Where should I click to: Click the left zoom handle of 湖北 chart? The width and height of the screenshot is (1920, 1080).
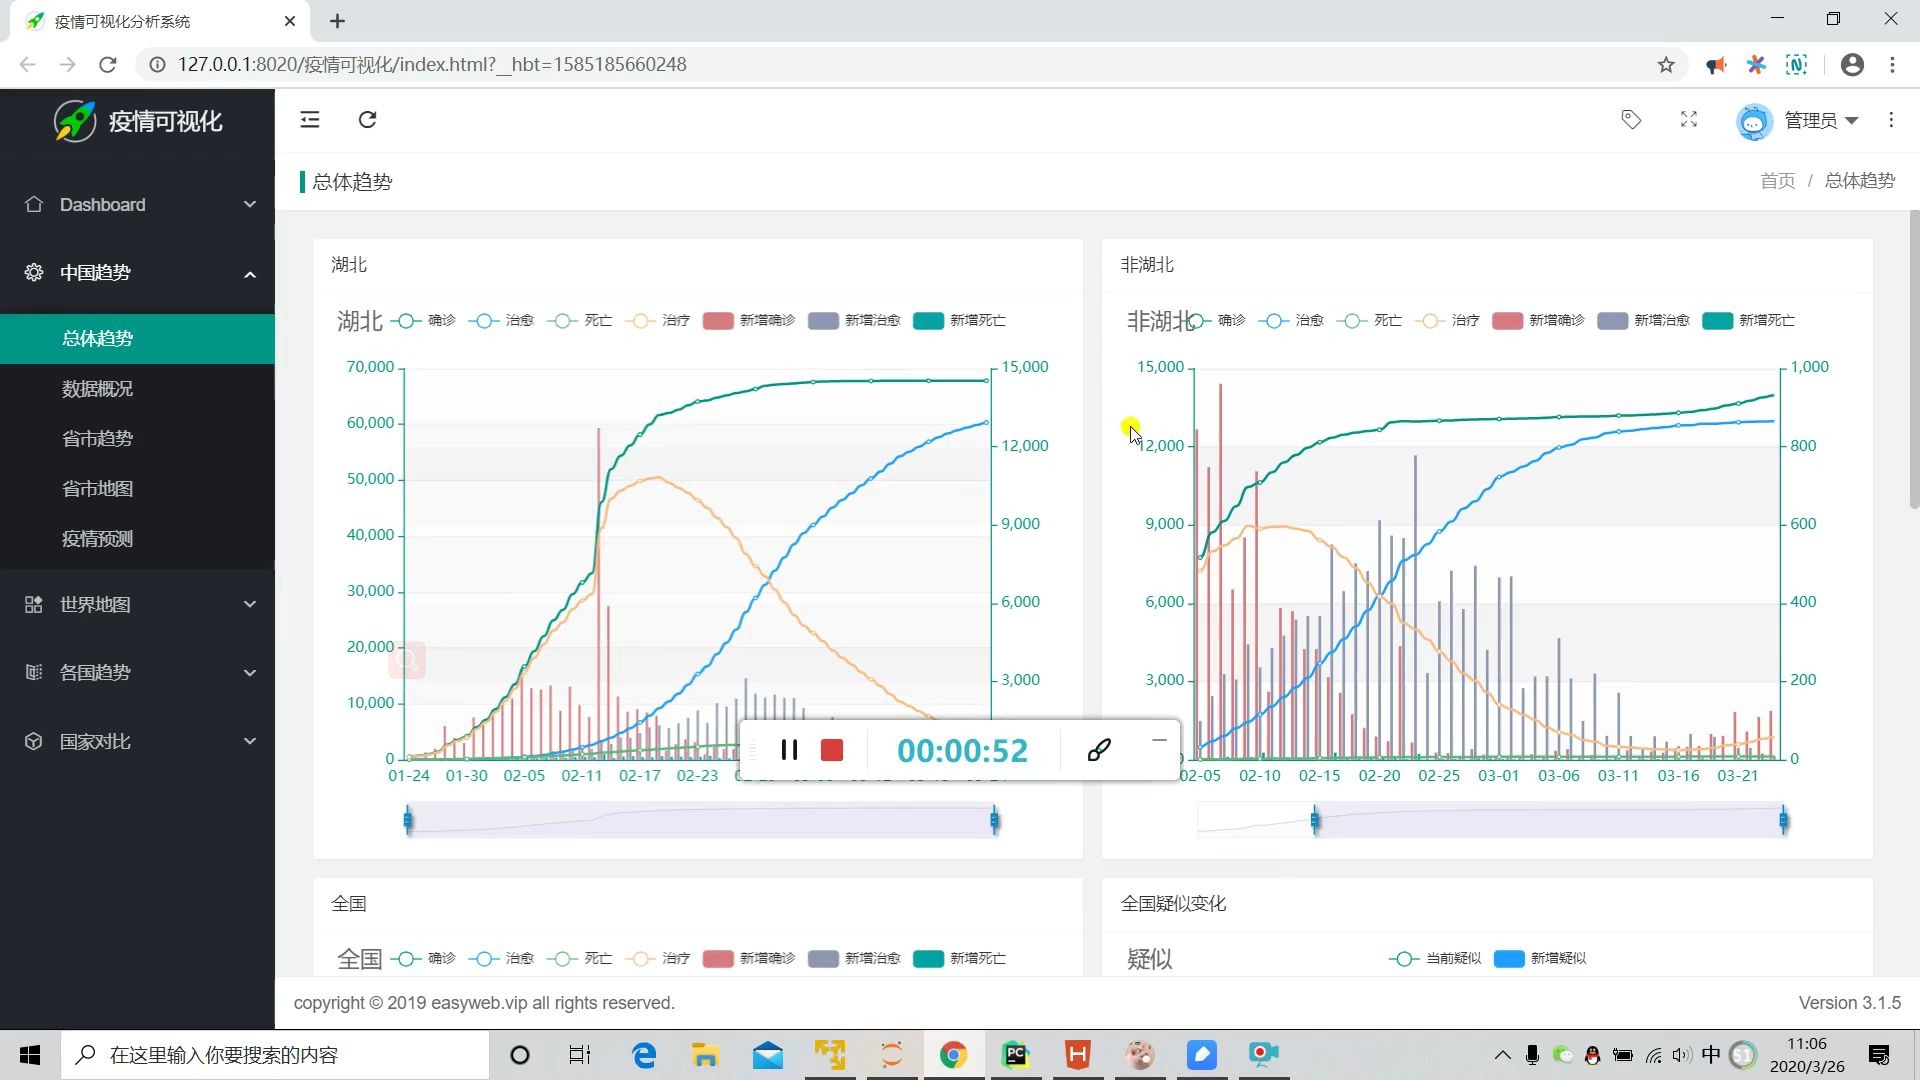click(408, 821)
